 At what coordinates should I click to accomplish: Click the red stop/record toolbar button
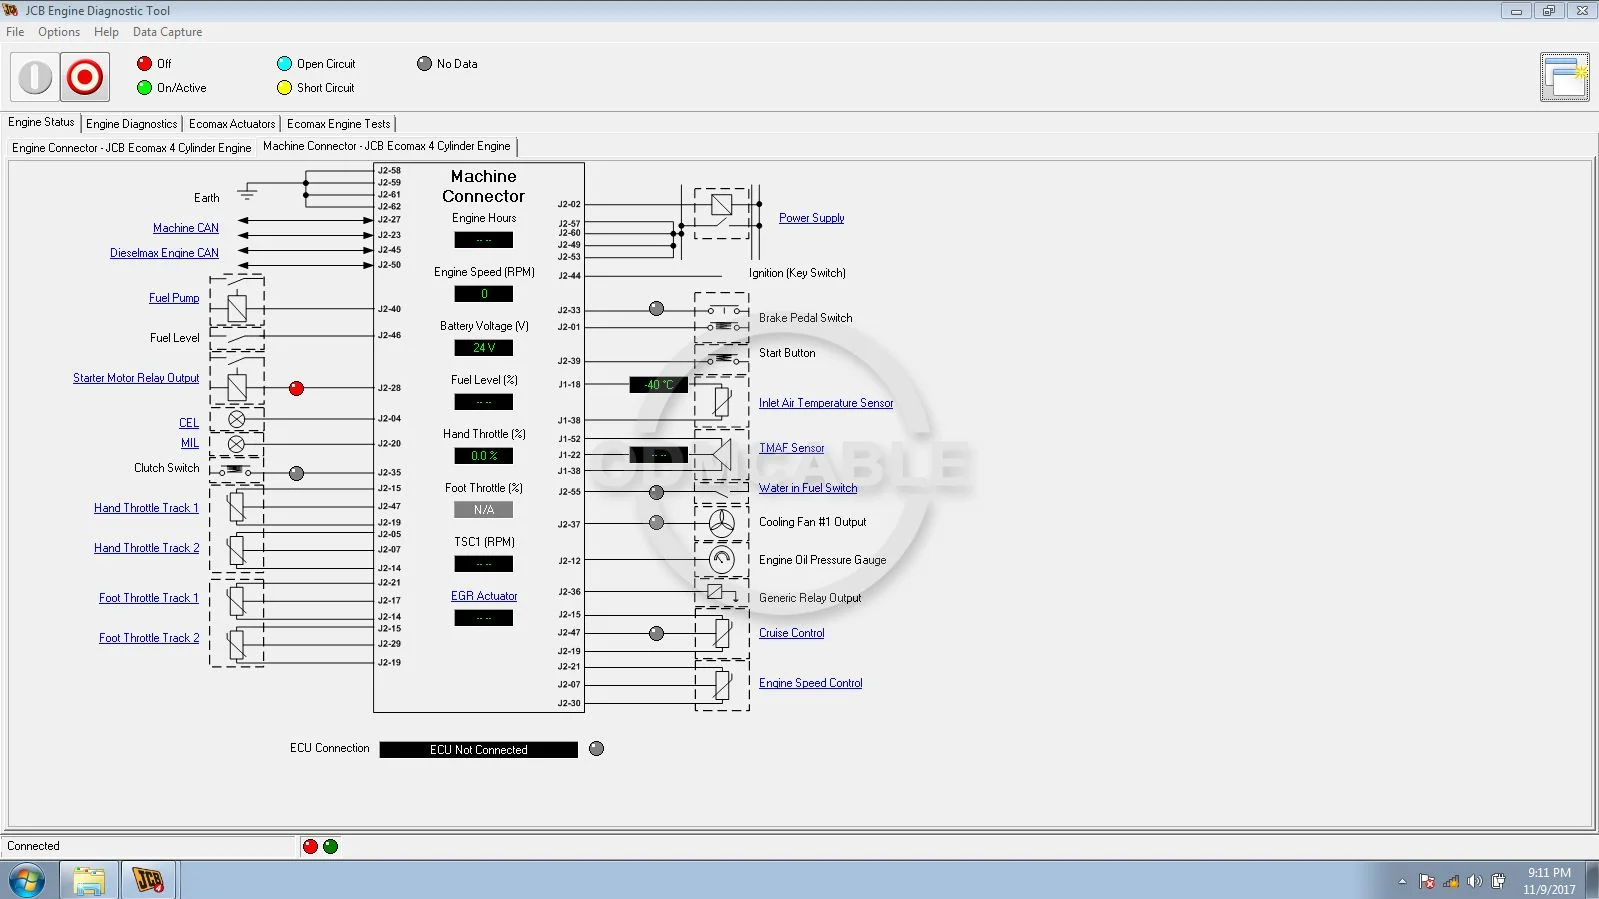[x=85, y=77]
